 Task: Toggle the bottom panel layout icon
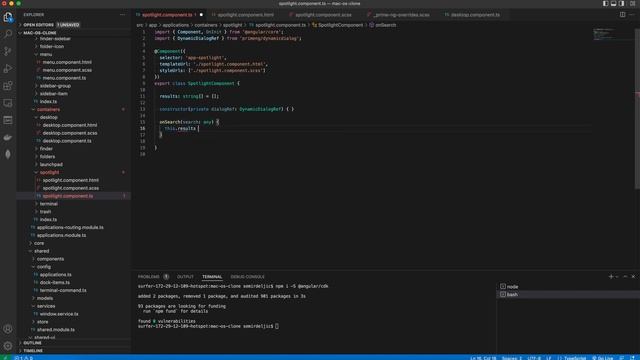tap(613, 3)
